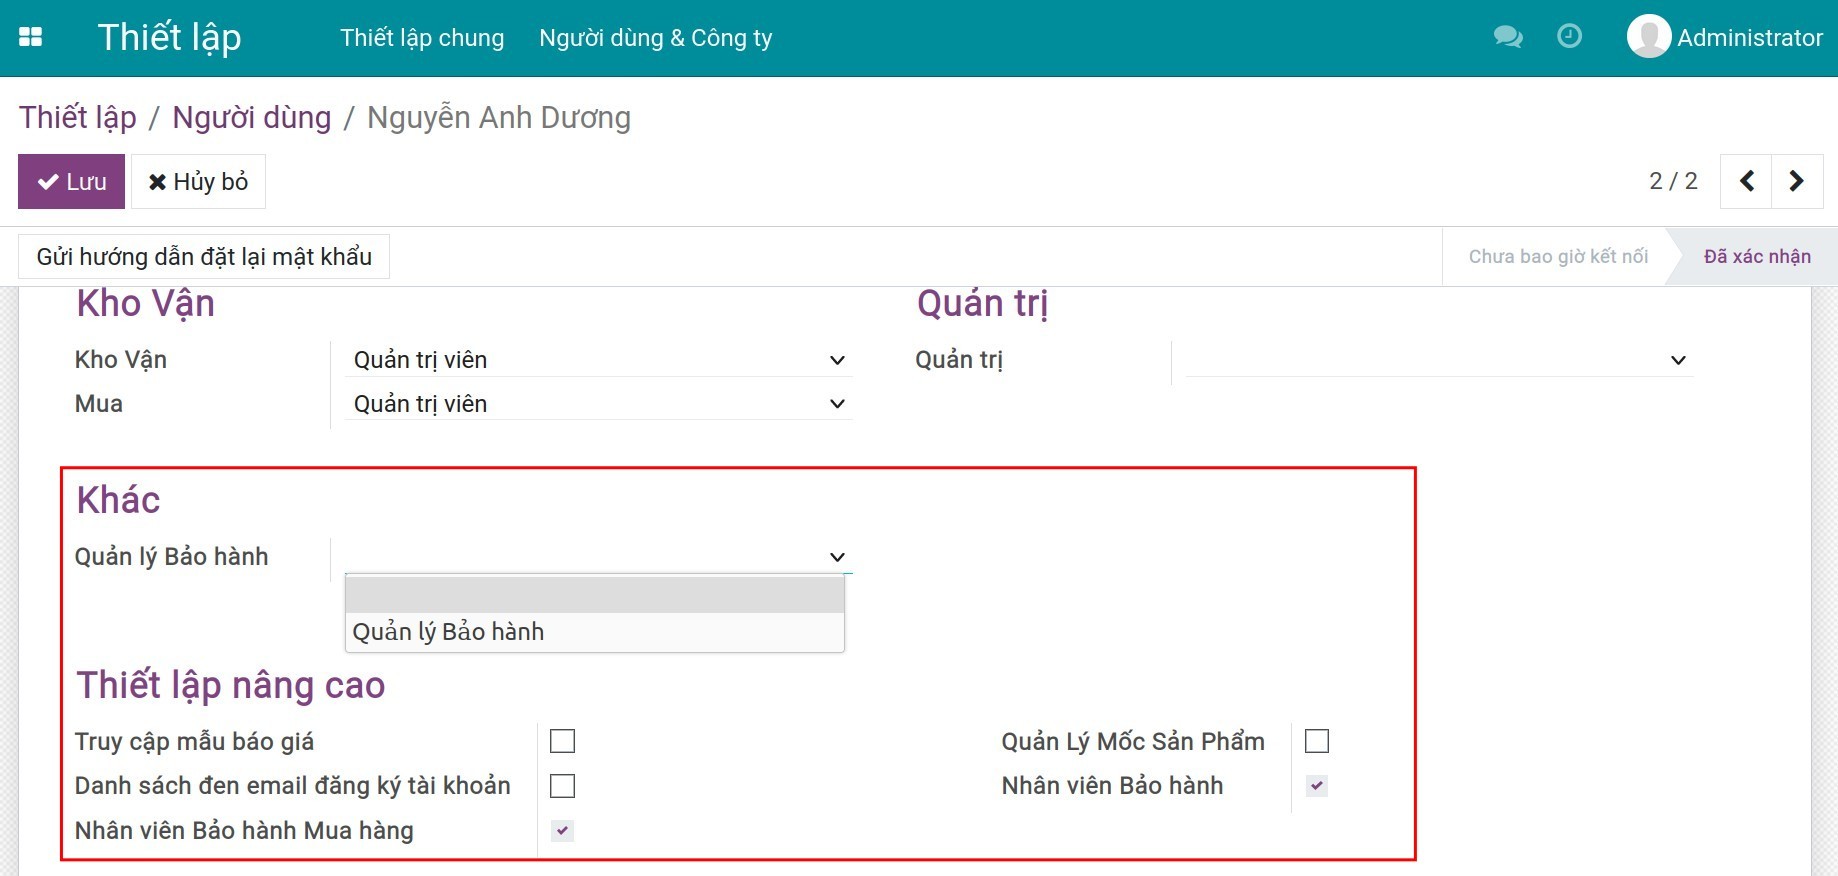
Task: Open the conversations chat icon
Action: click(x=1507, y=37)
